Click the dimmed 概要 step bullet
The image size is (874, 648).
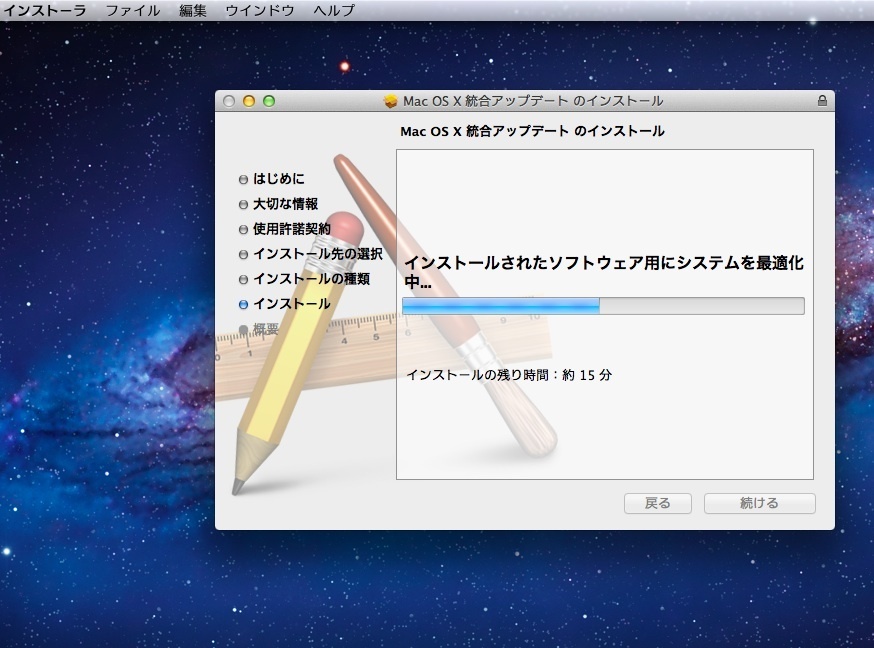tap(243, 329)
